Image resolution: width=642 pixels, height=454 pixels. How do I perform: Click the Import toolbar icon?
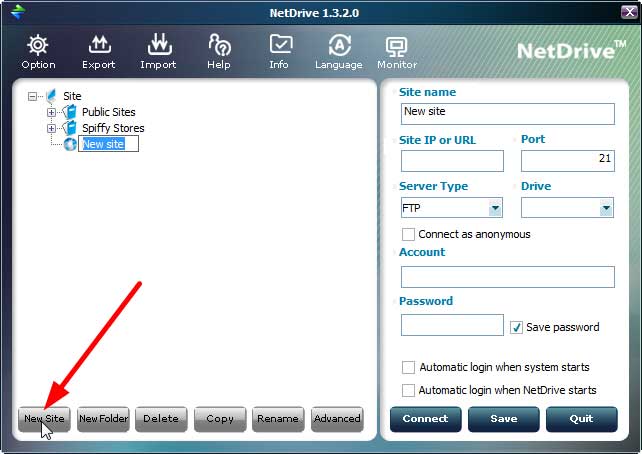click(159, 44)
